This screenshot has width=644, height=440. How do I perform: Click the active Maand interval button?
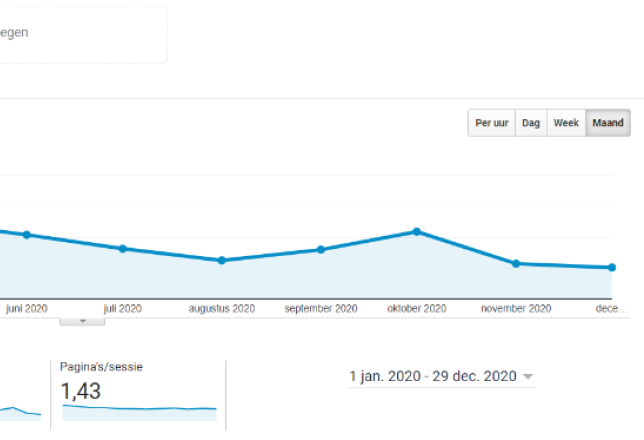click(608, 123)
